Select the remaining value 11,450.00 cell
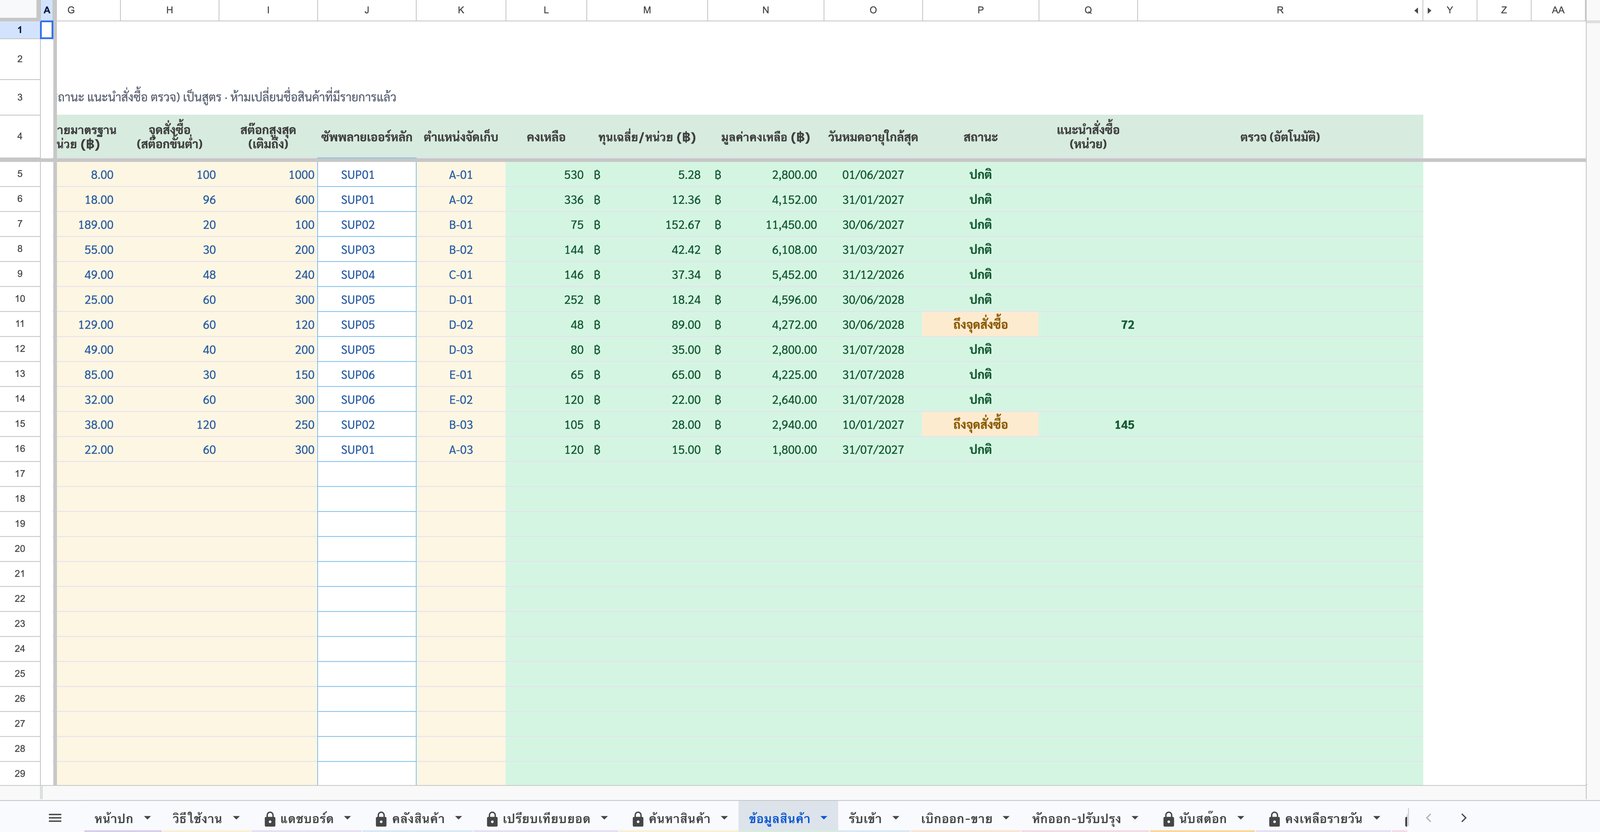The height and width of the screenshot is (832, 1600). tap(766, 224)
